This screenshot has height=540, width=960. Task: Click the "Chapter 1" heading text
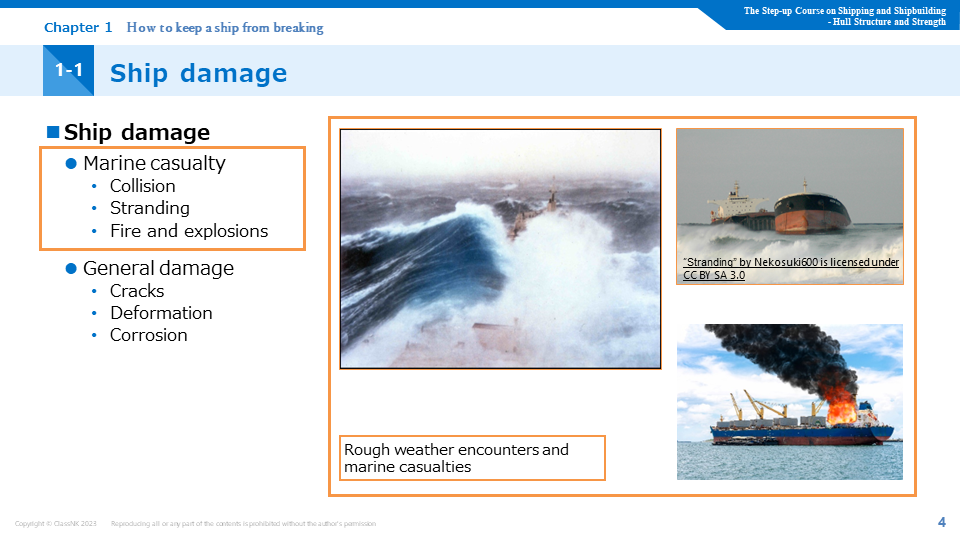click(78, 28)
